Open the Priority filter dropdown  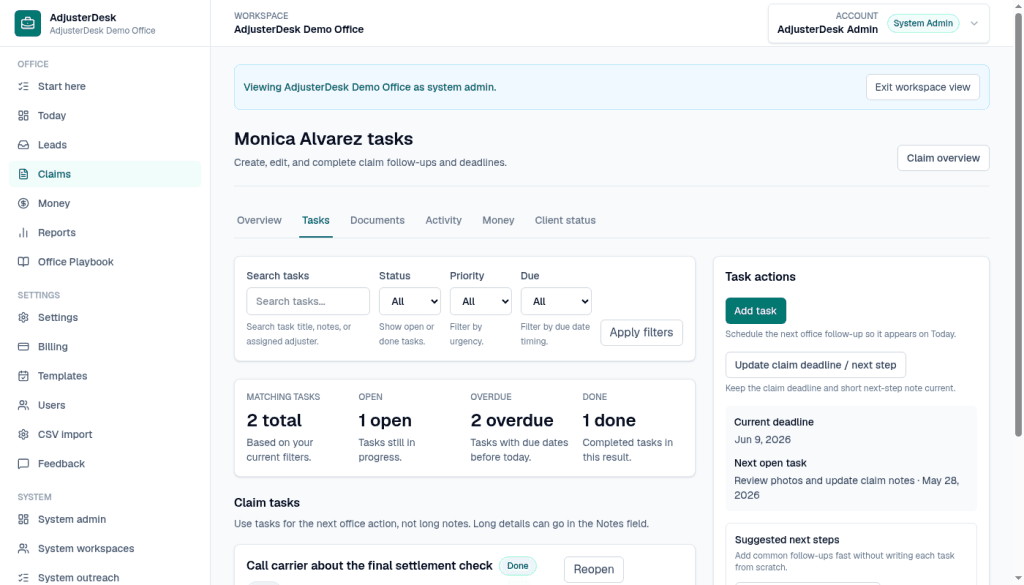tap(481, 301)
